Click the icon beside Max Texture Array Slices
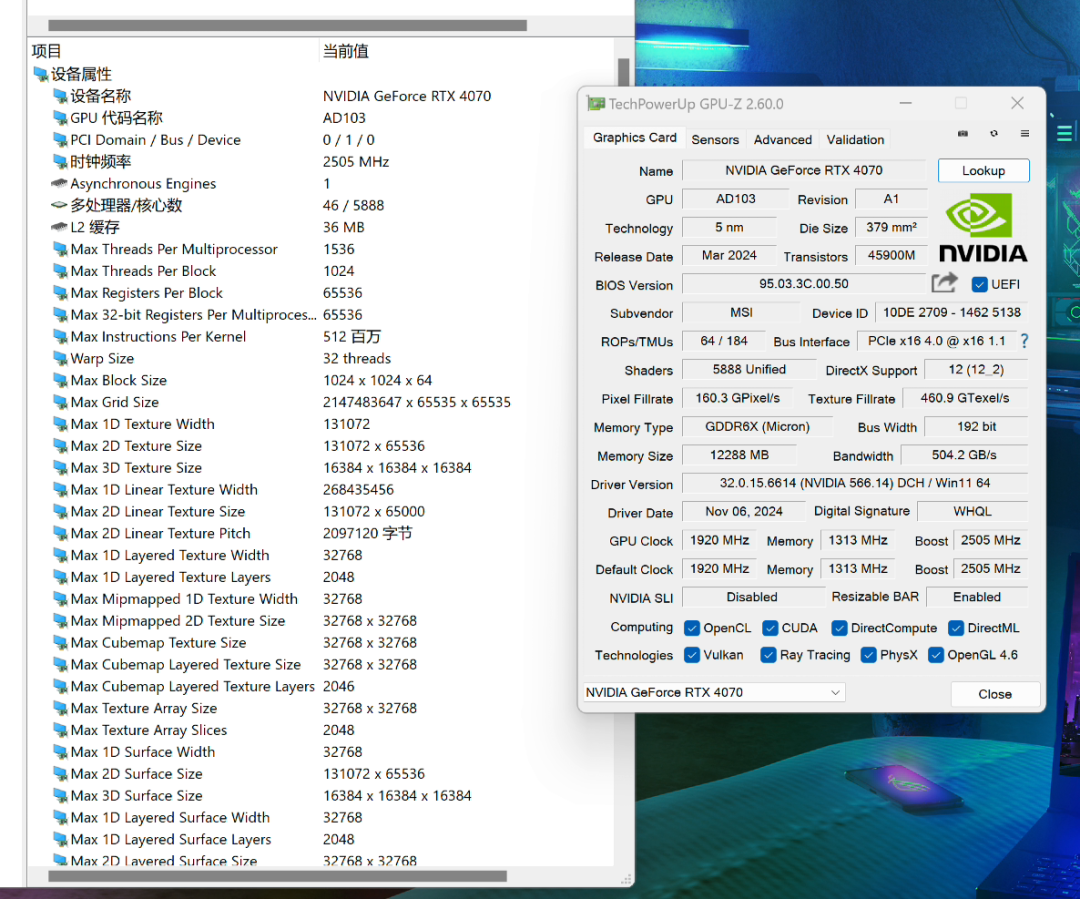Screen dimensions: 1080x899 tap(61, 730)
